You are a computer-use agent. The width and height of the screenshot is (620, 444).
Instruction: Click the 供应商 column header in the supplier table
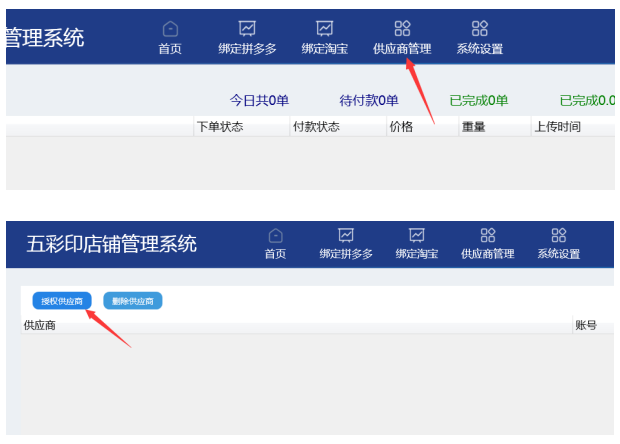pyautogui.click(x=40, y=326)
